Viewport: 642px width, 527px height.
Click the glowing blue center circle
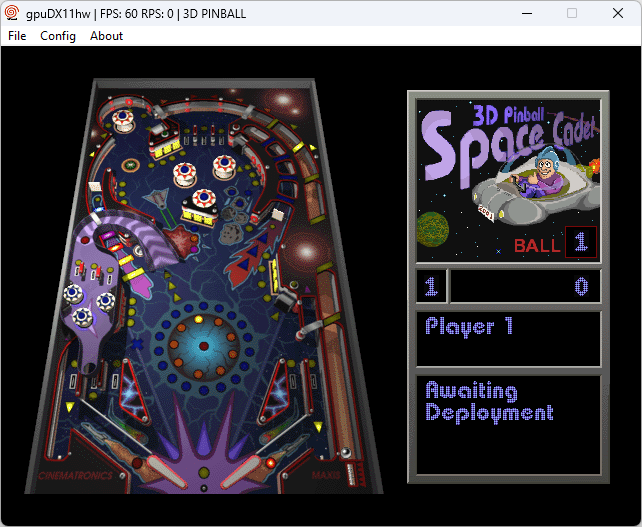click(x=203, y=345)
